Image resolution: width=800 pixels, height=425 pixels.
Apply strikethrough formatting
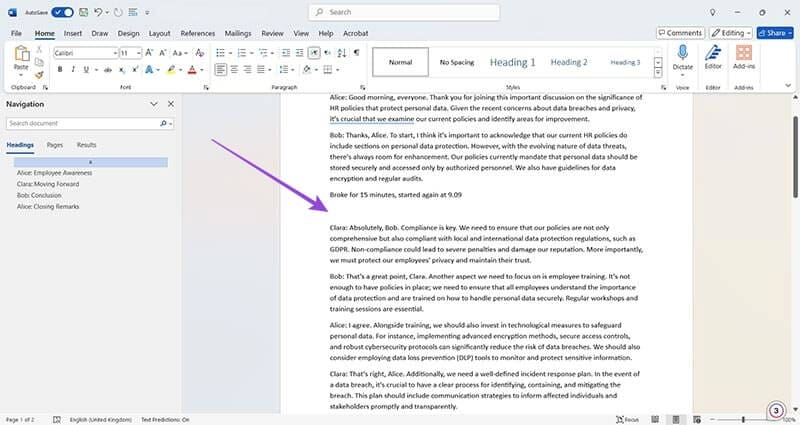point(108,69)
